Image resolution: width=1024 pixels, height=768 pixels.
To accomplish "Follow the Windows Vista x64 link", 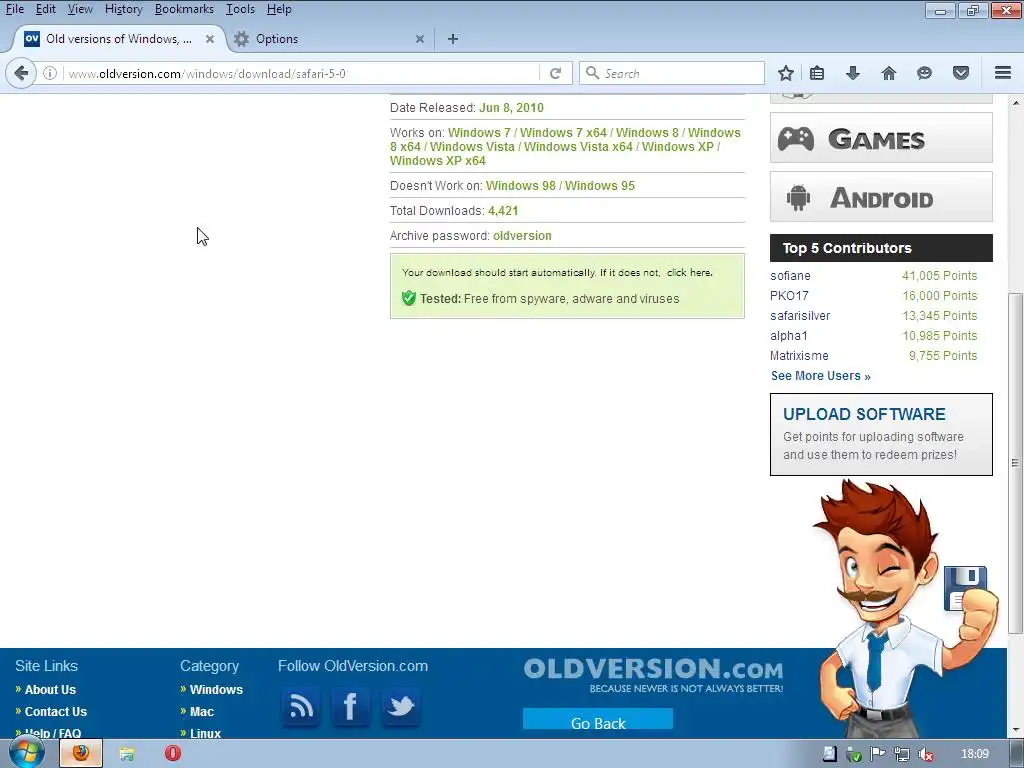I will (x=578, y=147).
